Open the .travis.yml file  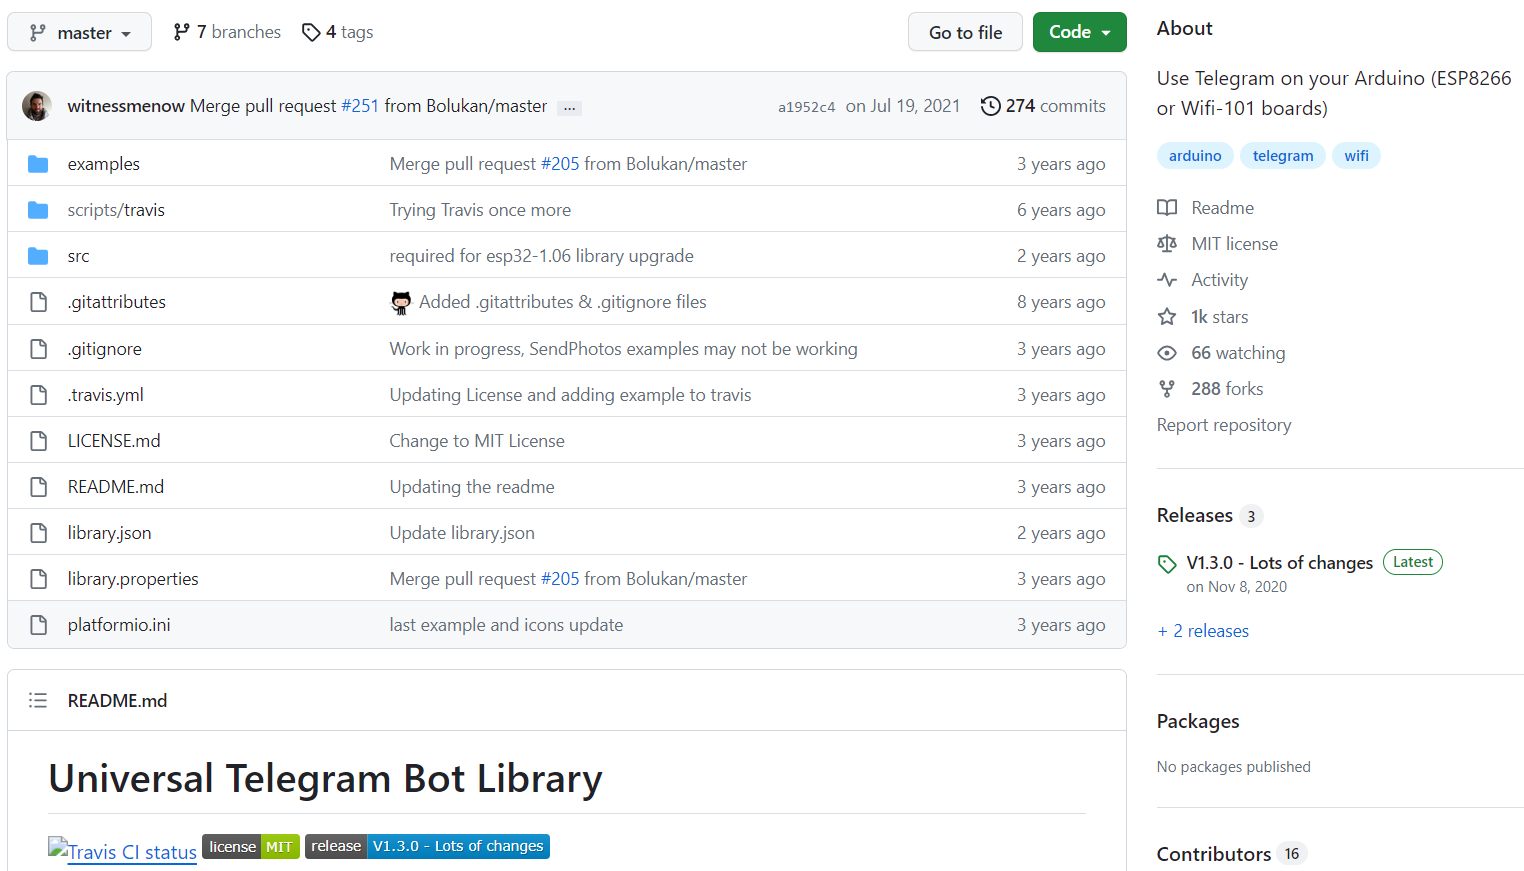(106, 395)
